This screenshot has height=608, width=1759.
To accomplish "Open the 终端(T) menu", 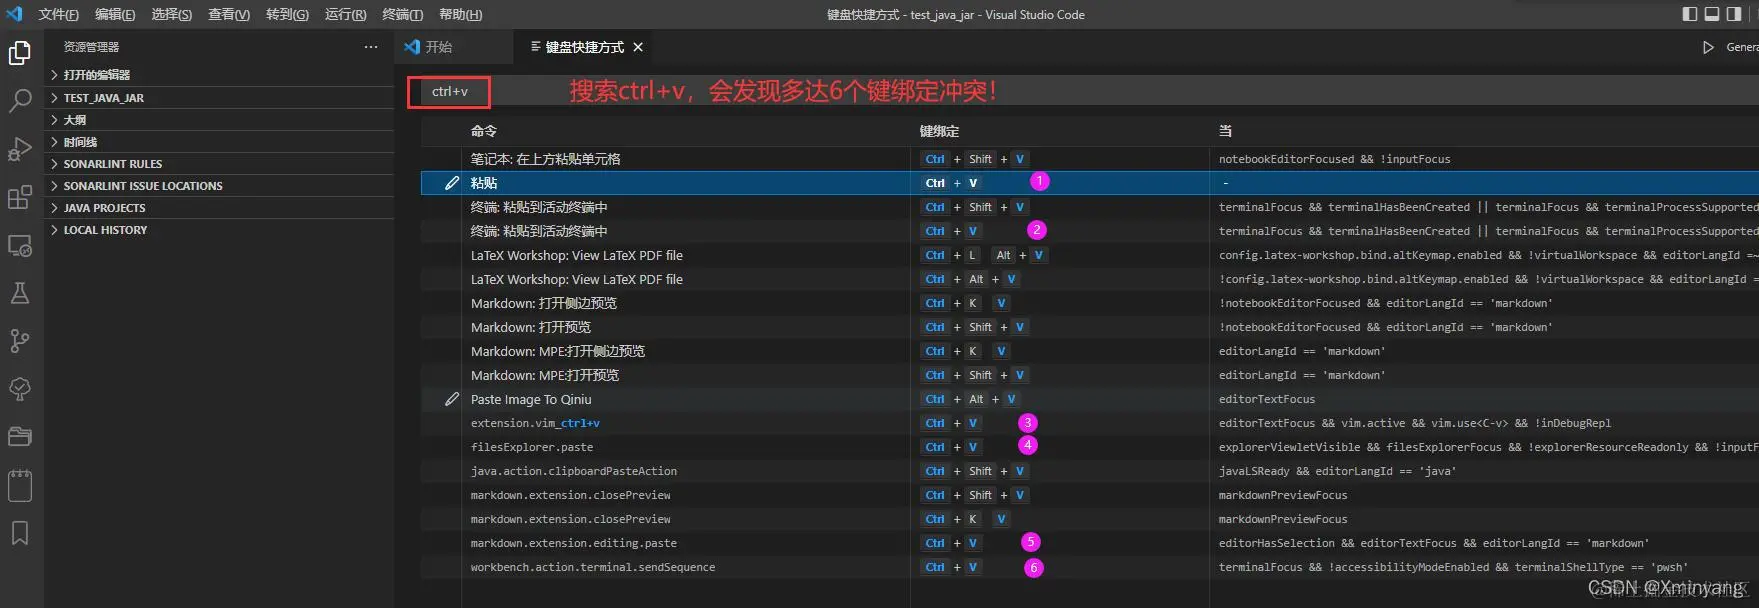I will pyautogui.click(x=402, y=14).
